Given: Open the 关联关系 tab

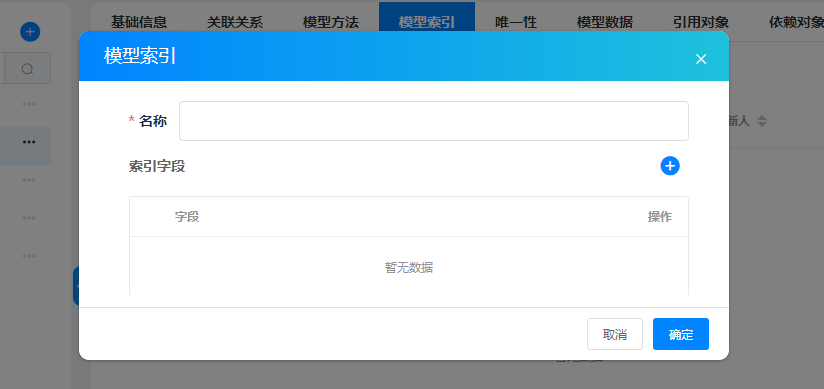Looking at the screenshot, I should point(235,22).
